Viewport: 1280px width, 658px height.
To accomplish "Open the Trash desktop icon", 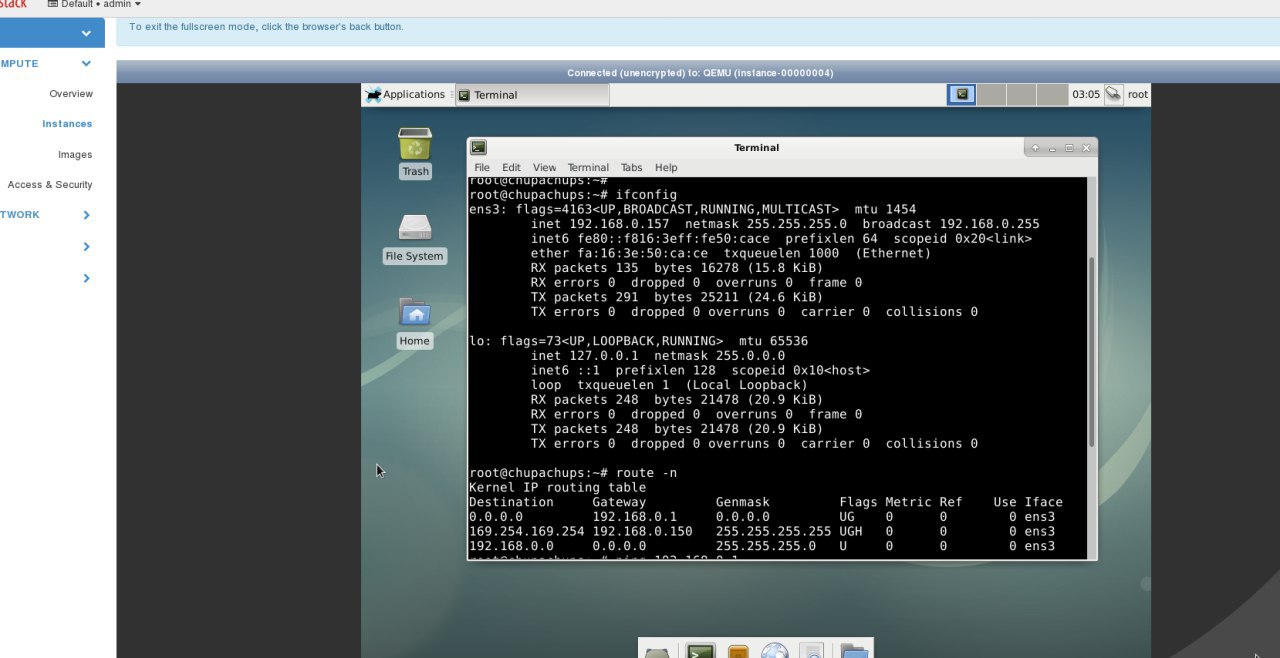I will click(x=415, y=152).
